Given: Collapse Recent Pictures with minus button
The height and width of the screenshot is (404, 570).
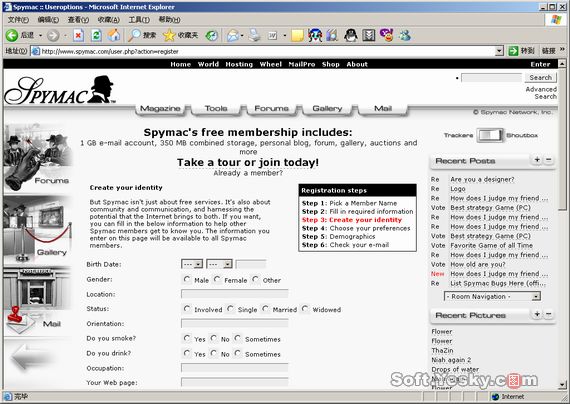Looking at the screenshot, I should coord(549,314).
